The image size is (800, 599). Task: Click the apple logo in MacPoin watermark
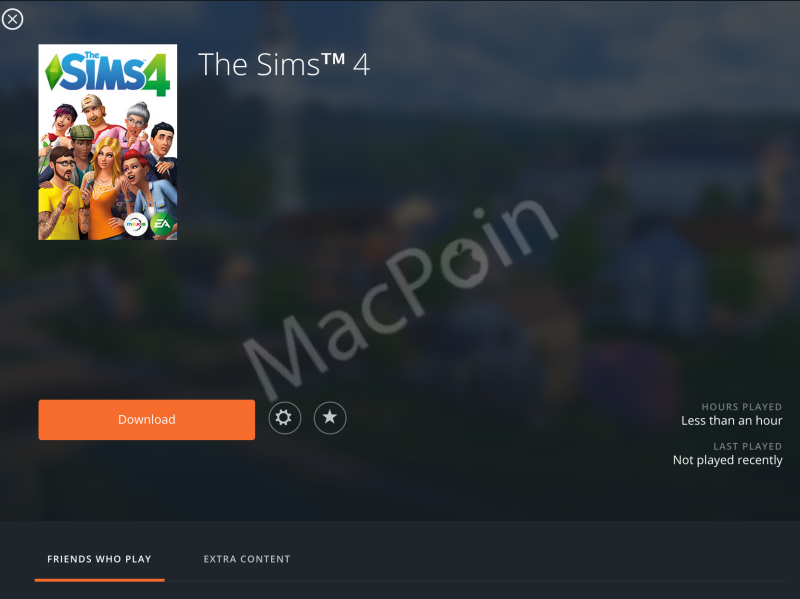[x=466, y=262]
